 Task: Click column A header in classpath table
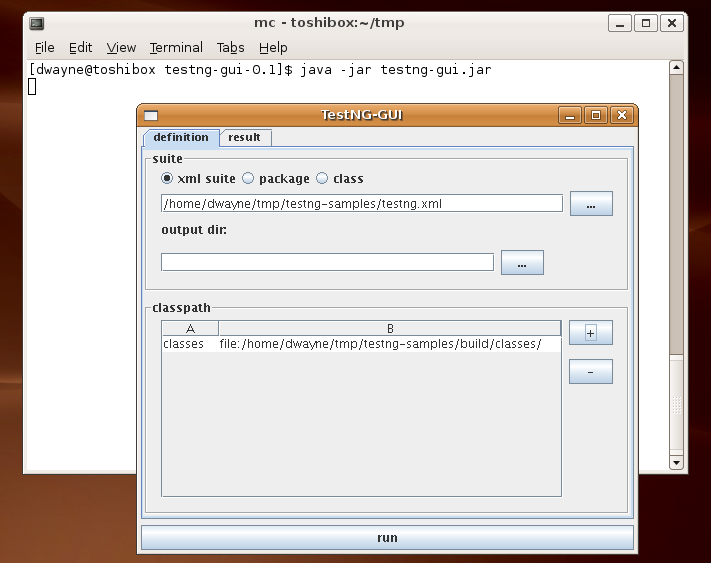click(x=190, y=328)
